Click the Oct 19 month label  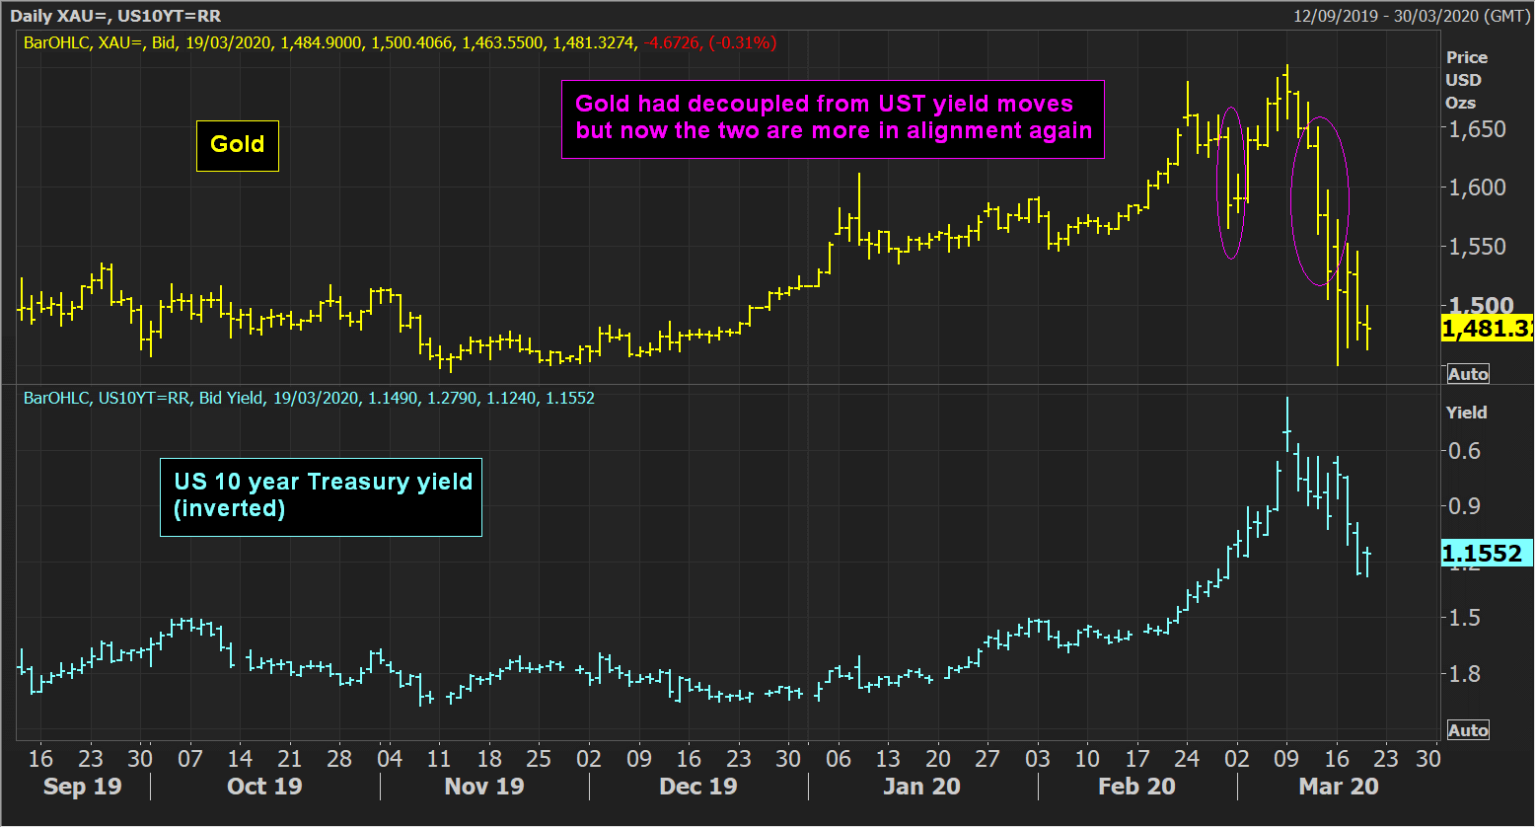pos(264,787)
